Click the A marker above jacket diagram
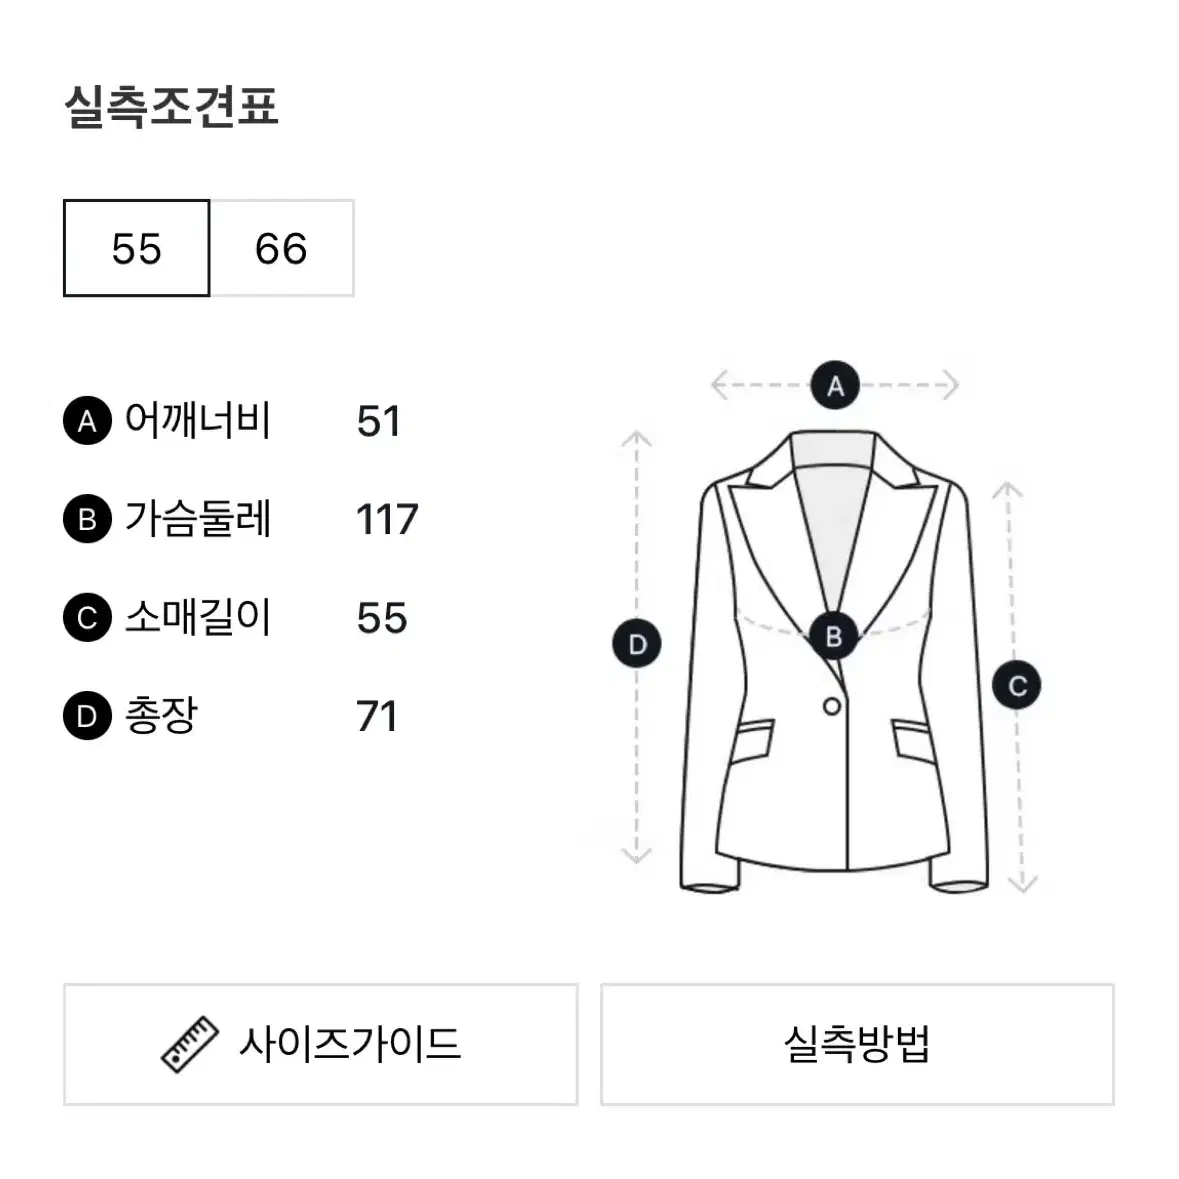1179x1179 pixels. (x=835, y=386)
